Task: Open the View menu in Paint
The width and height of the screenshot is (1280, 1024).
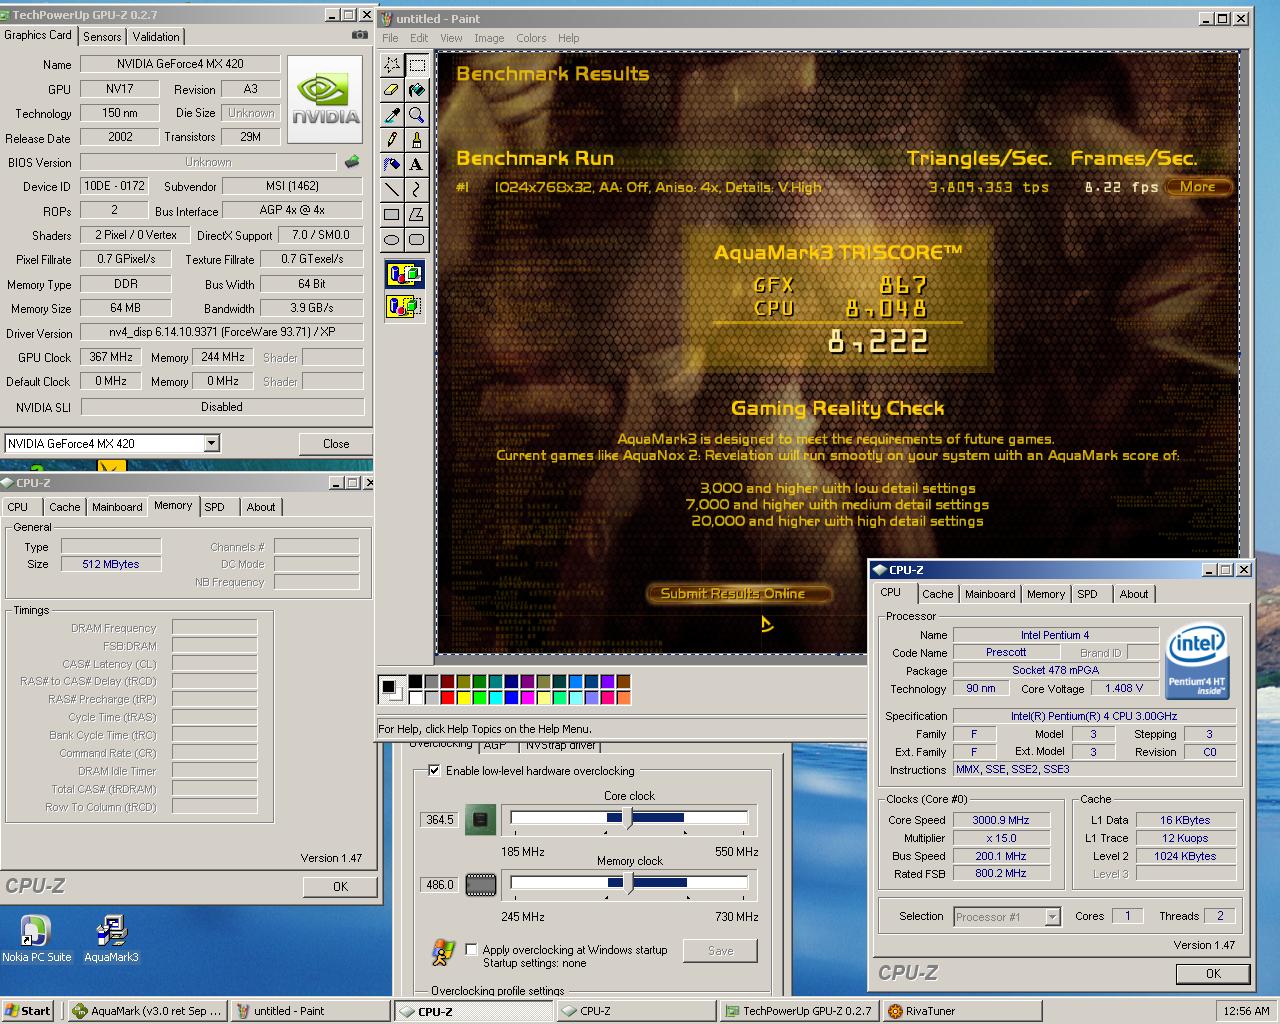Action: 451,38
